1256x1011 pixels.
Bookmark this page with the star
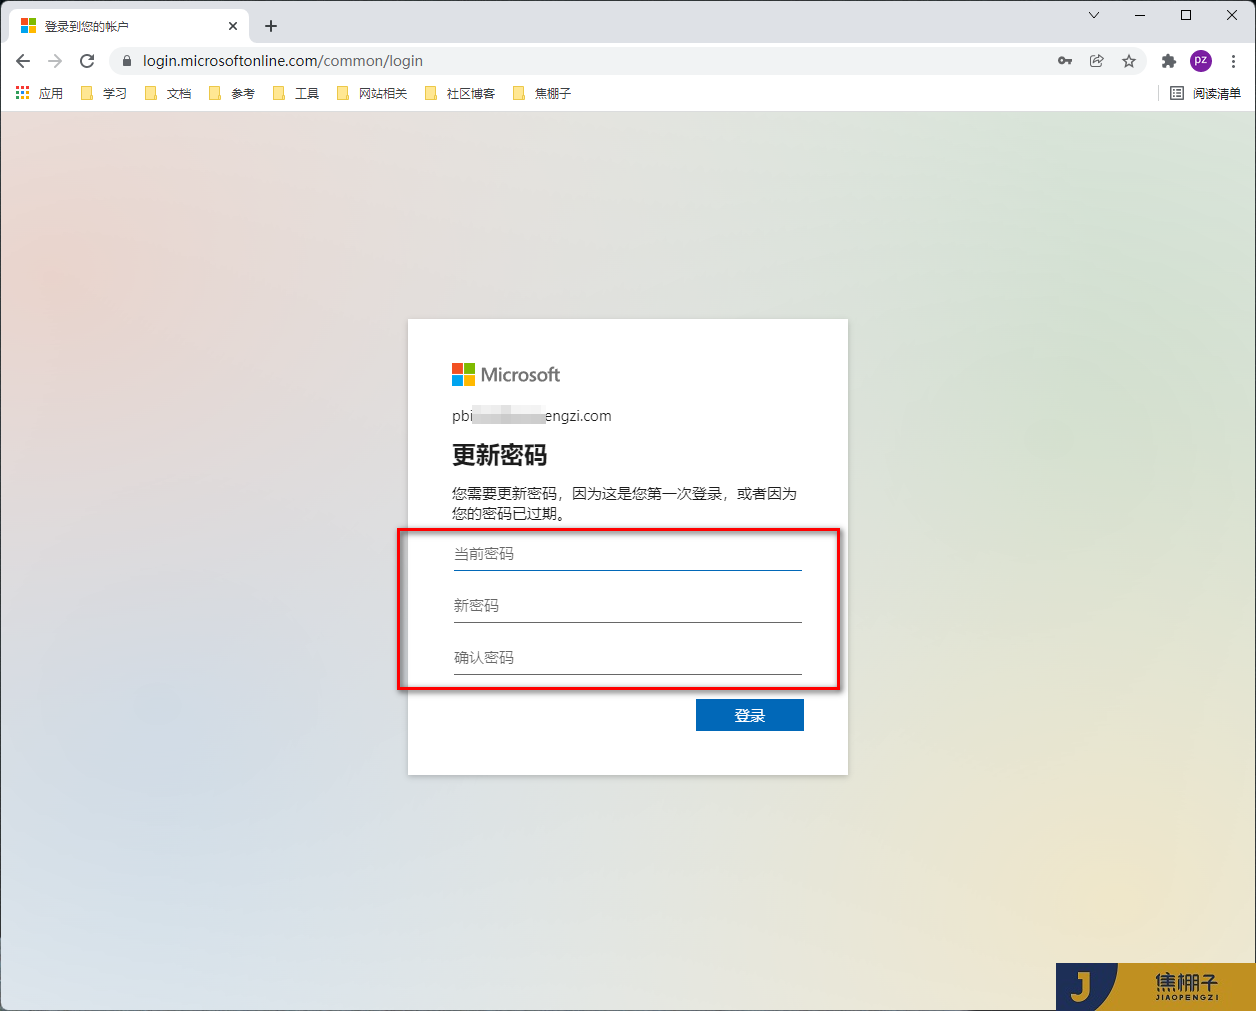point(1129,61)
